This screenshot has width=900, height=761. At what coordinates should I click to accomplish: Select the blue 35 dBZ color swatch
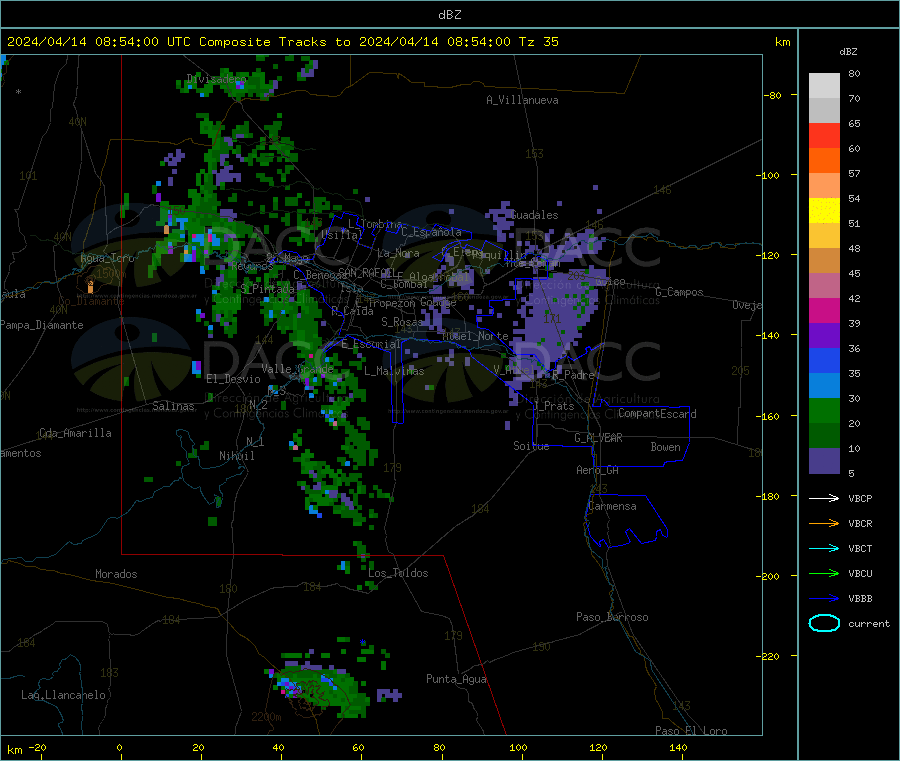(824, 360)
